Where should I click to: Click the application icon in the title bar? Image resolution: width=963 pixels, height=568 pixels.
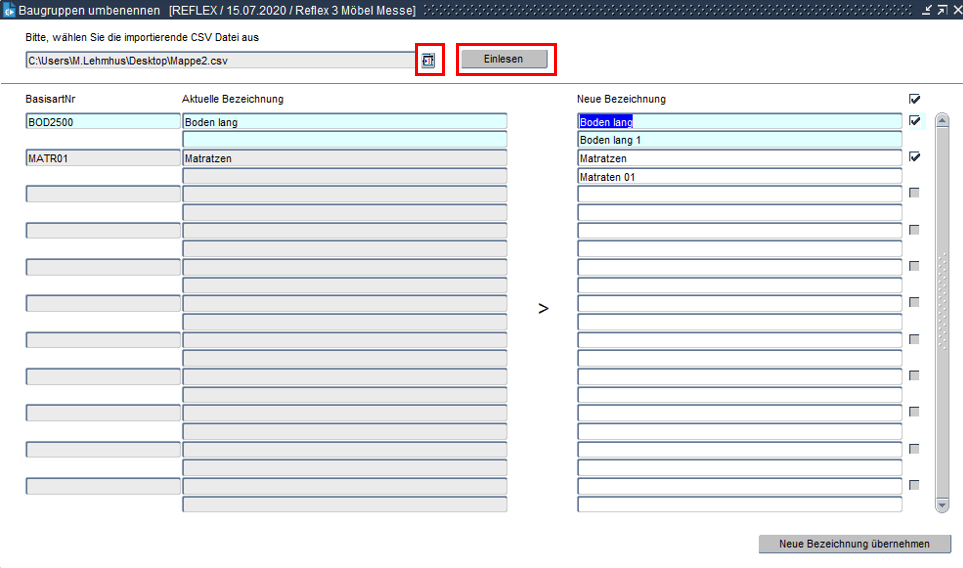coord(9,9)
